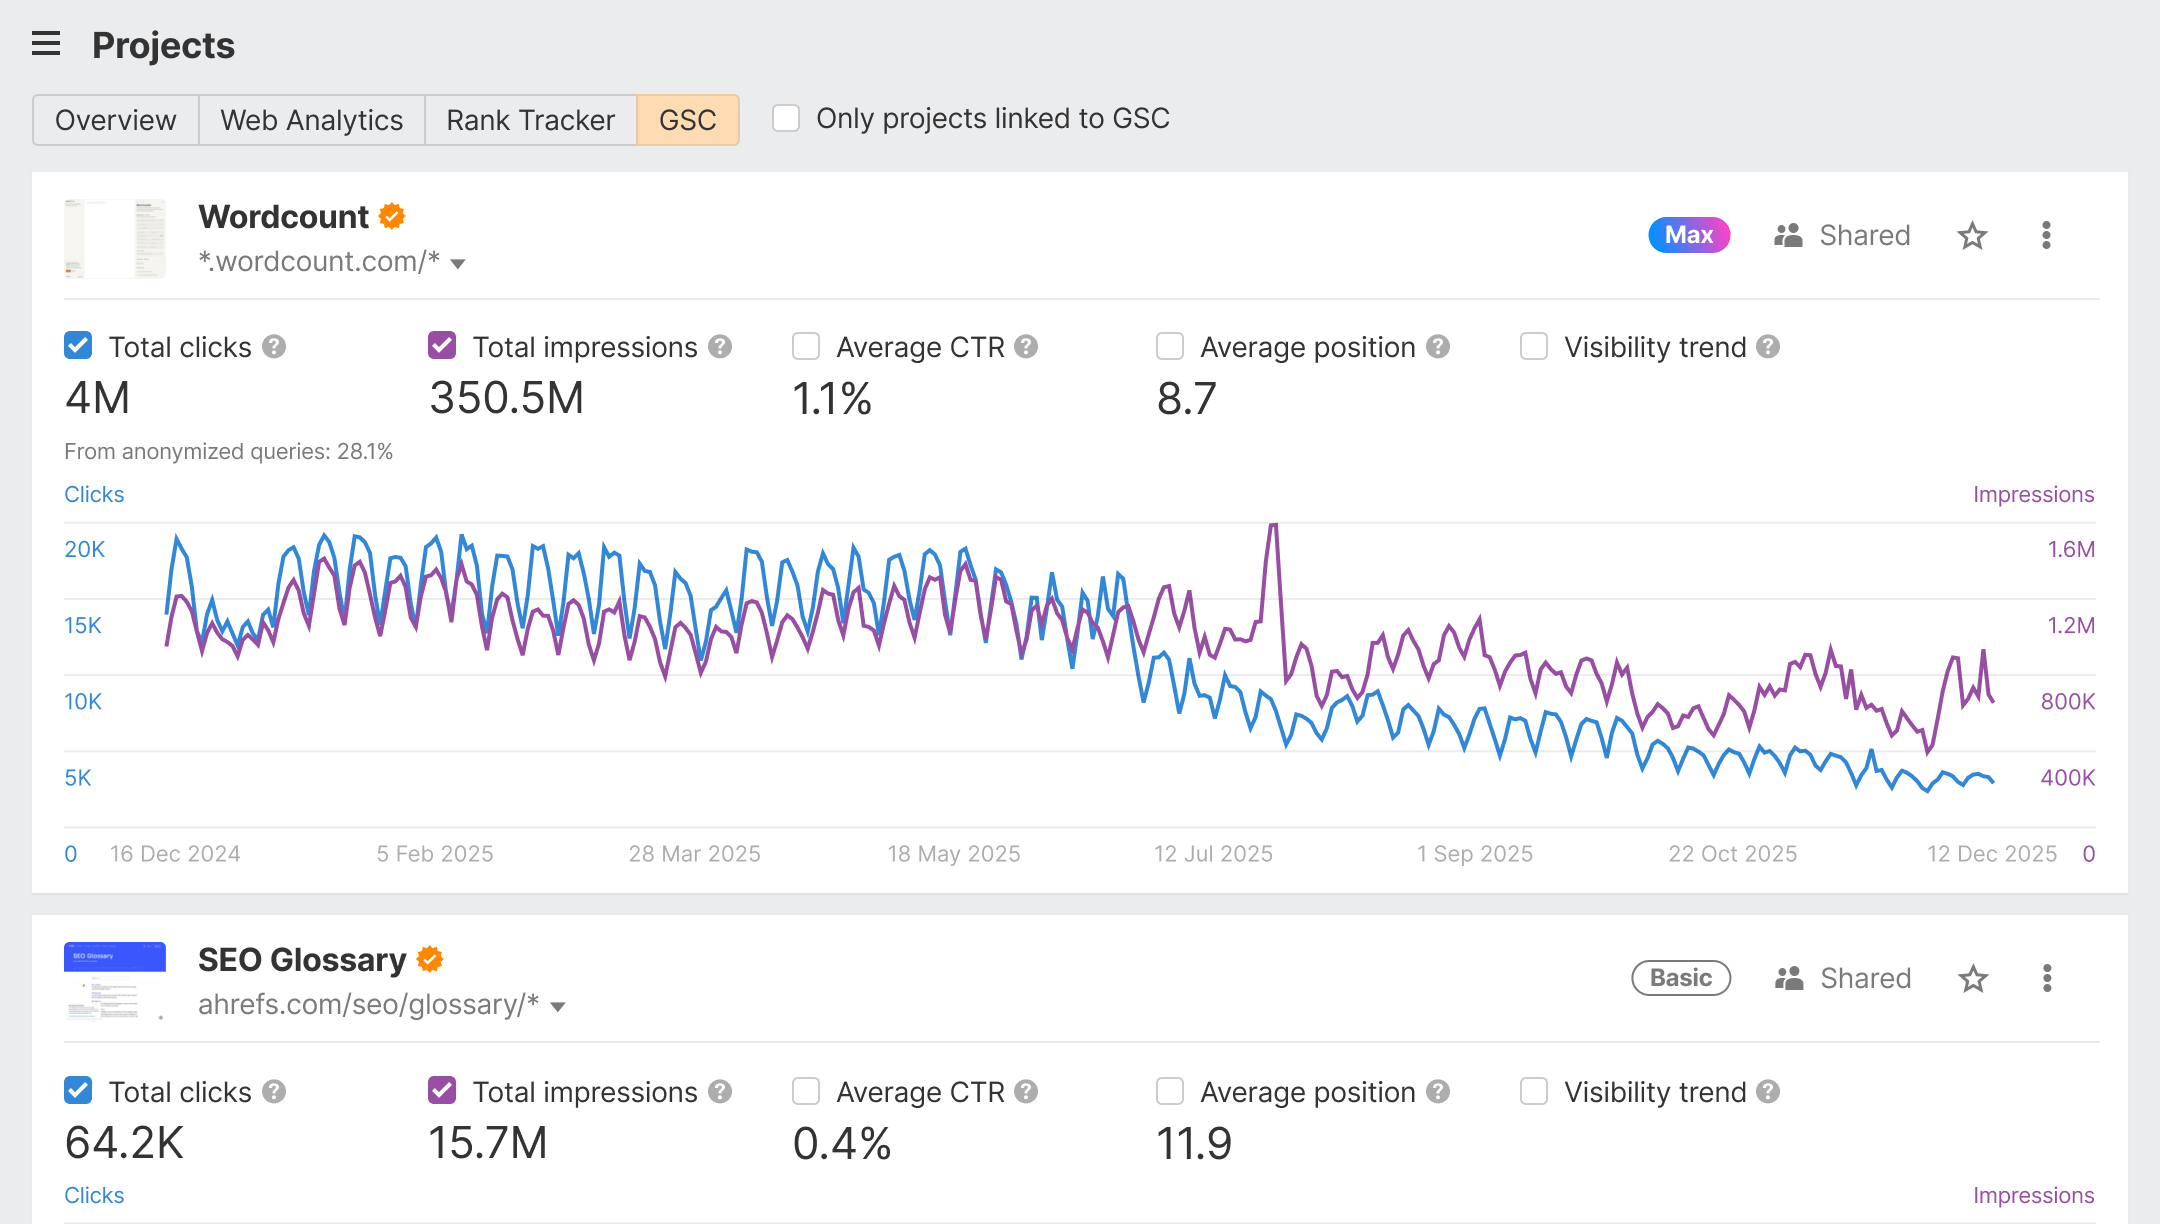Open SEO Glossary three-dot options menu
This screenshot has height=1224, width=2160.
click(x=2047, y=978)
